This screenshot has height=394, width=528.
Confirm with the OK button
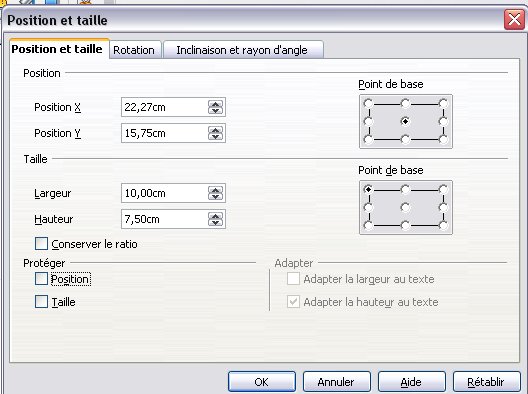coord(262,382)
